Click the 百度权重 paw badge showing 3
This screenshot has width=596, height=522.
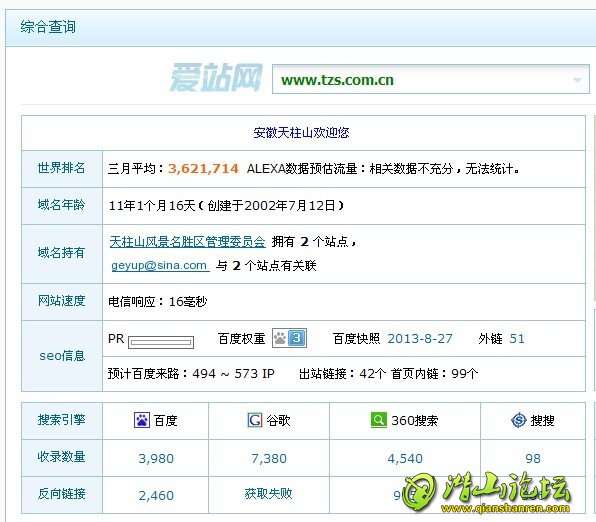tap(290, 338)
